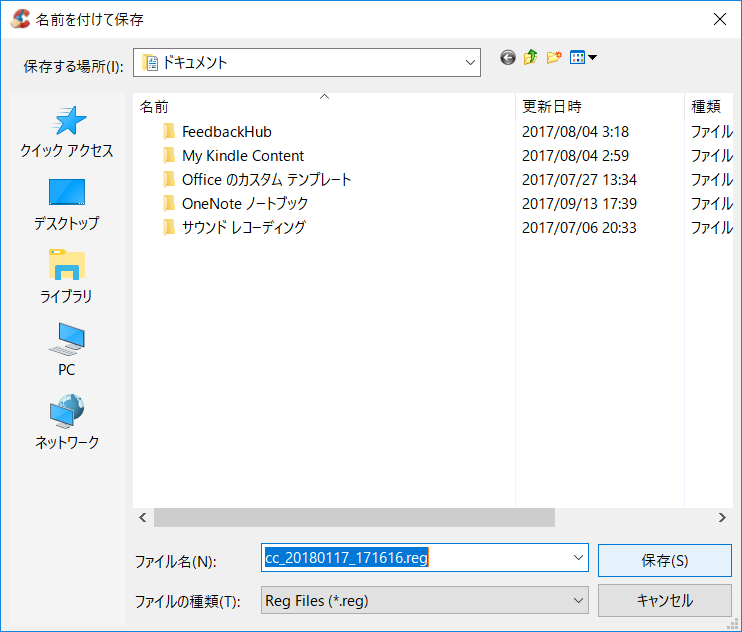The width and height of the screenshot is (742, 632).
Task: Click the scroll left arrow
Action: click(143, 518)
